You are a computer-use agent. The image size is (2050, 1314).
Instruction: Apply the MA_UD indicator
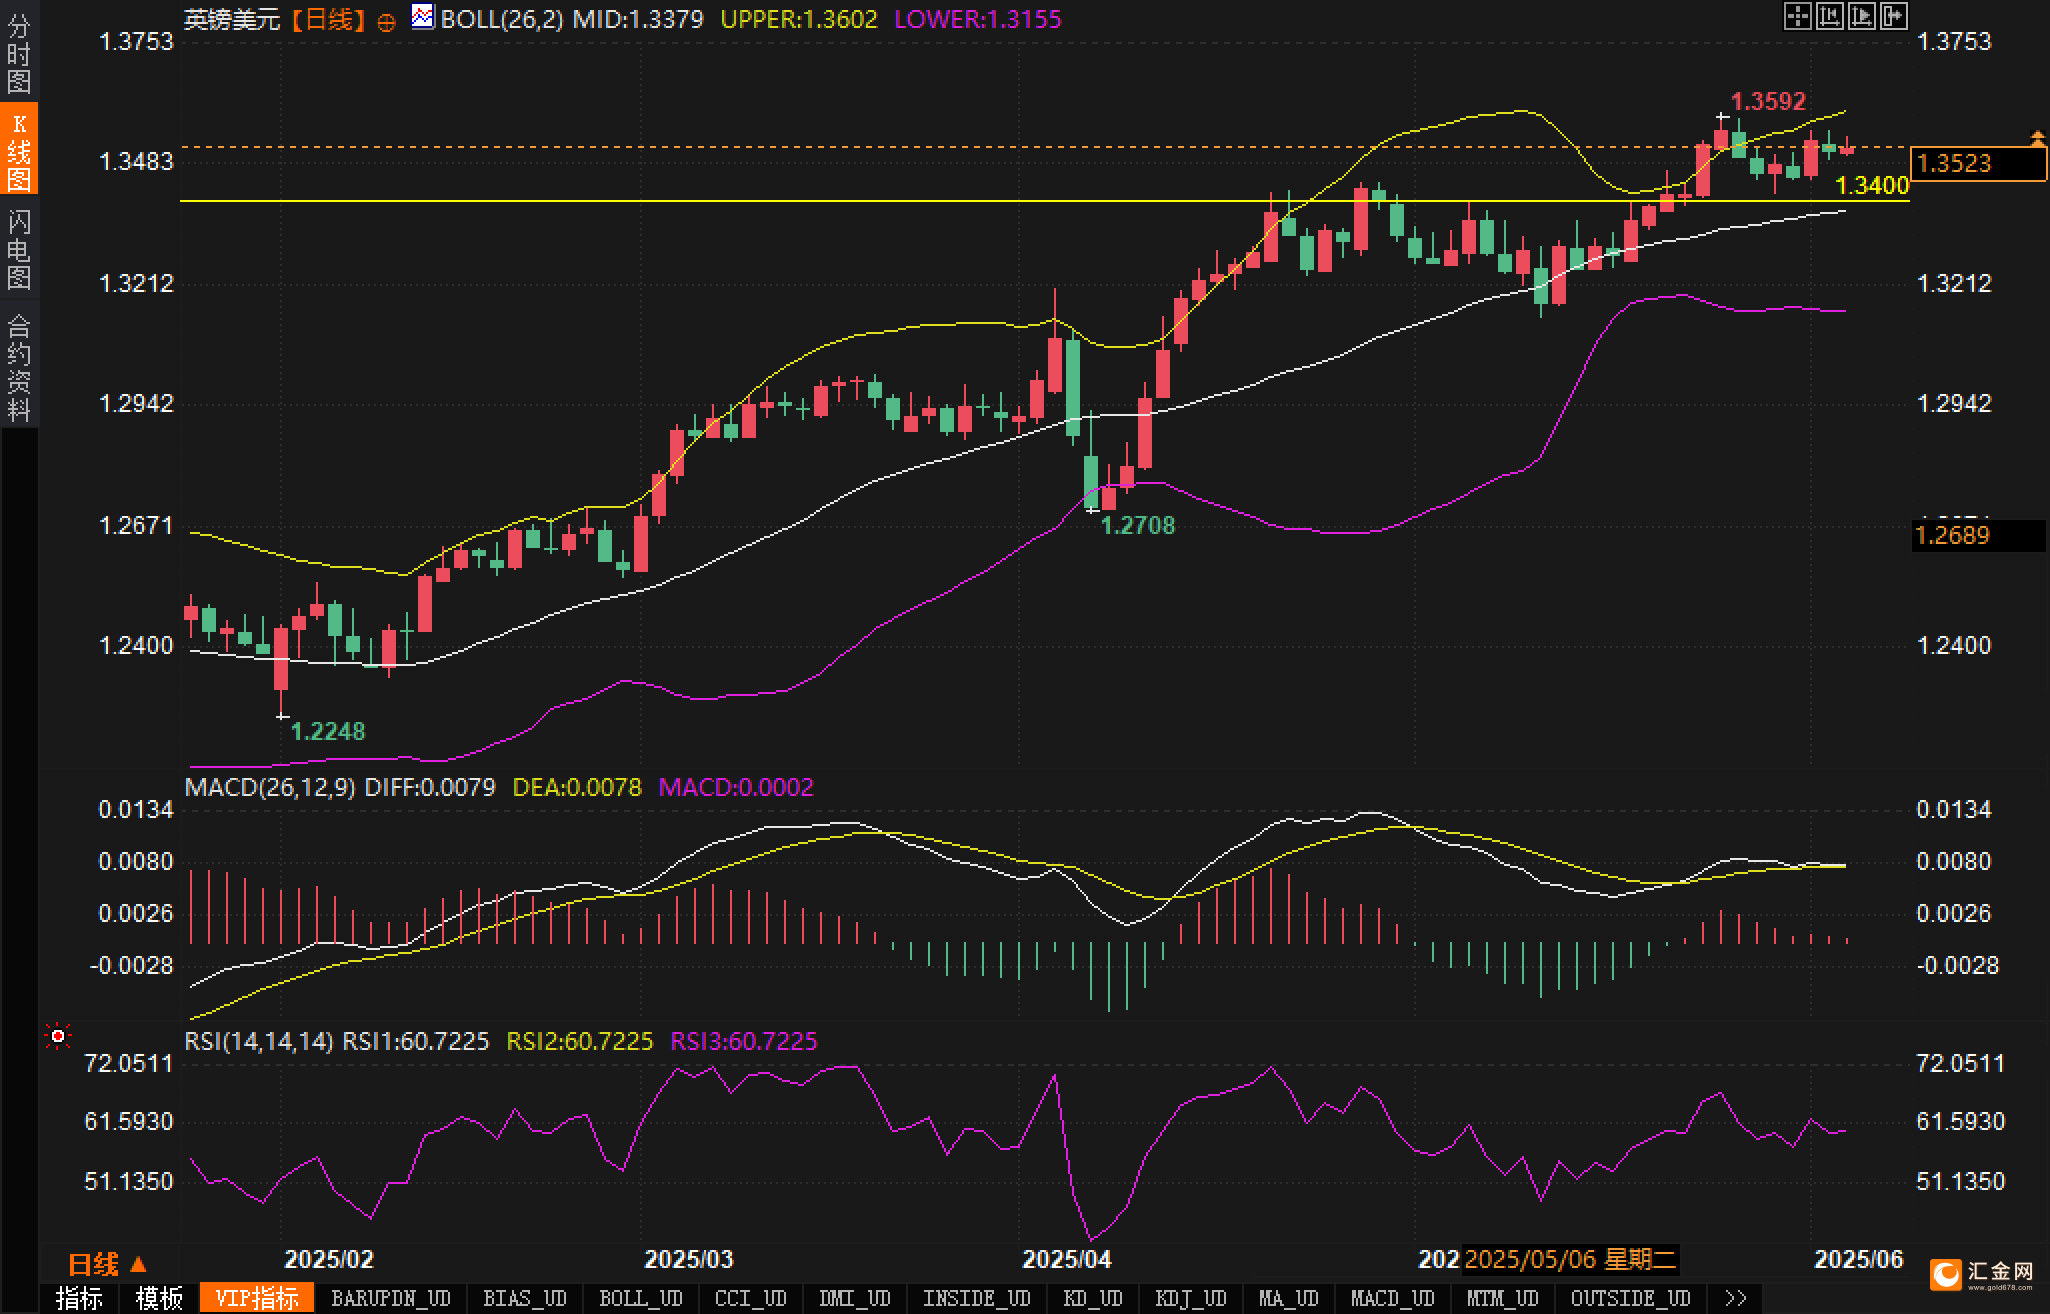1288,1298
